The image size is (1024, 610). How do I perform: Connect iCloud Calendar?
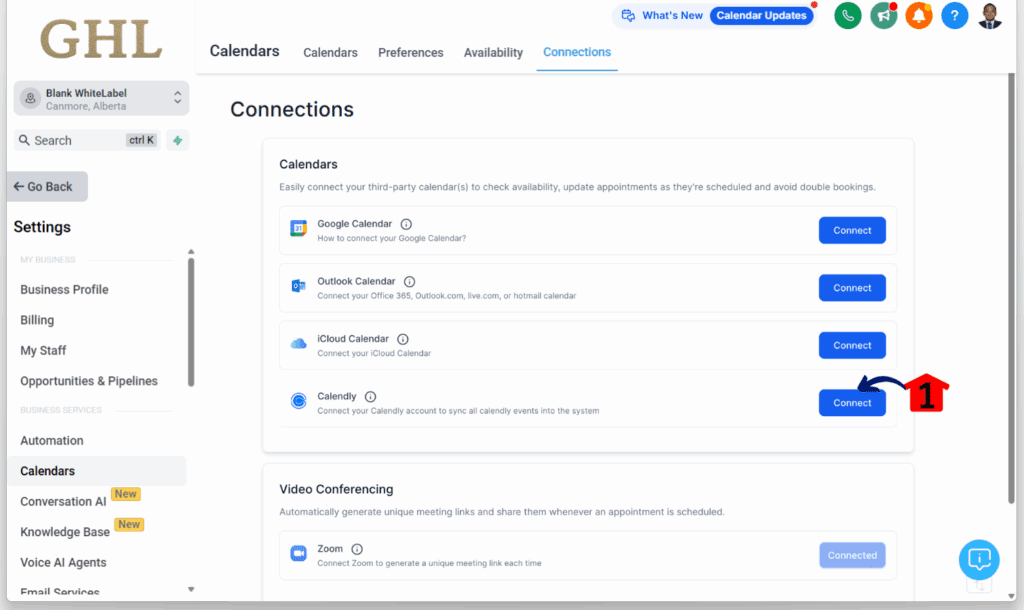click(x=852, y=345)
